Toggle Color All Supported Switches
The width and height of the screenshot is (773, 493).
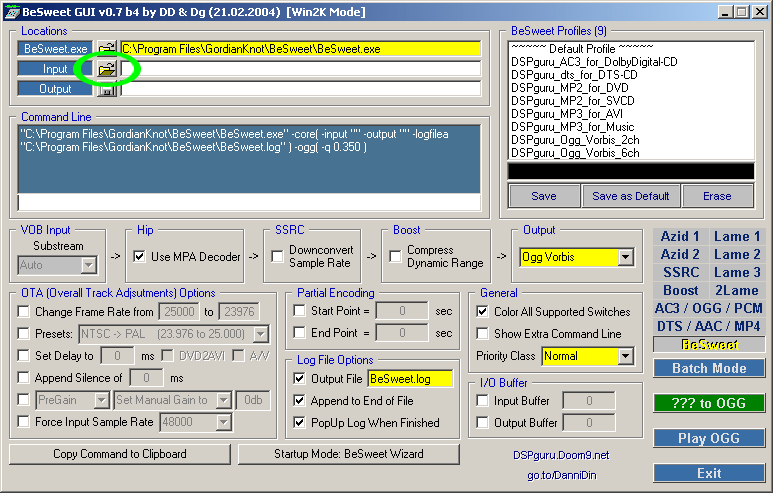482,312
